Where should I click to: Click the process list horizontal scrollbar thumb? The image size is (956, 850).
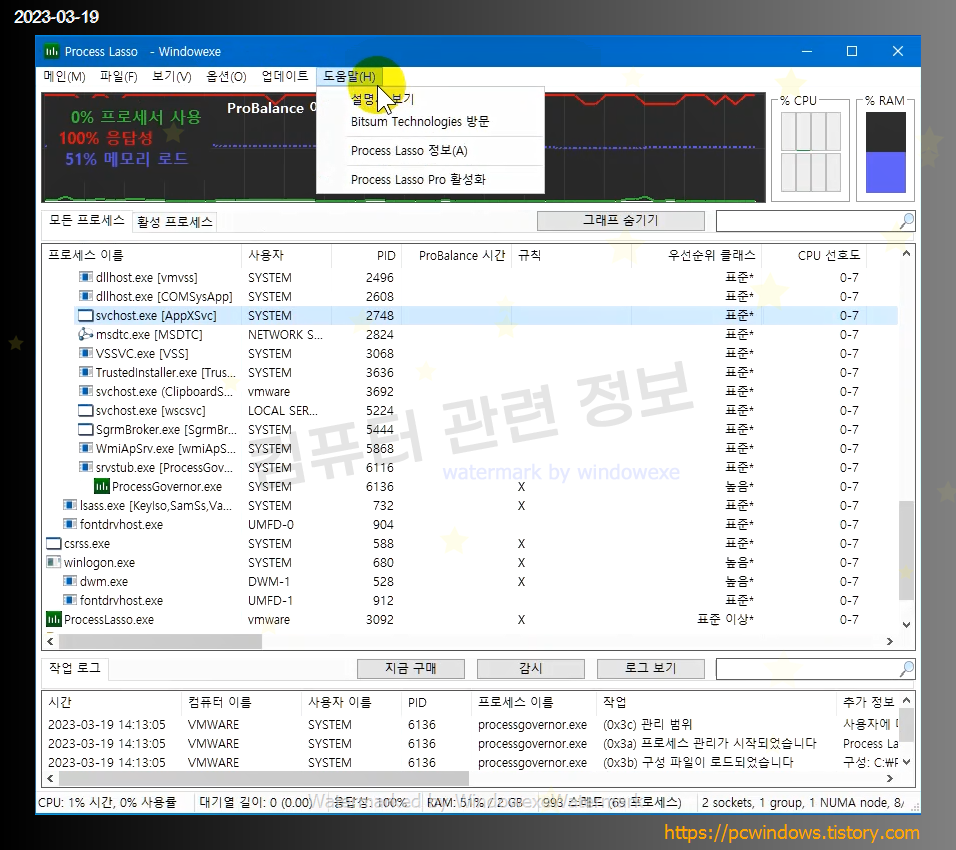(160, 641)
